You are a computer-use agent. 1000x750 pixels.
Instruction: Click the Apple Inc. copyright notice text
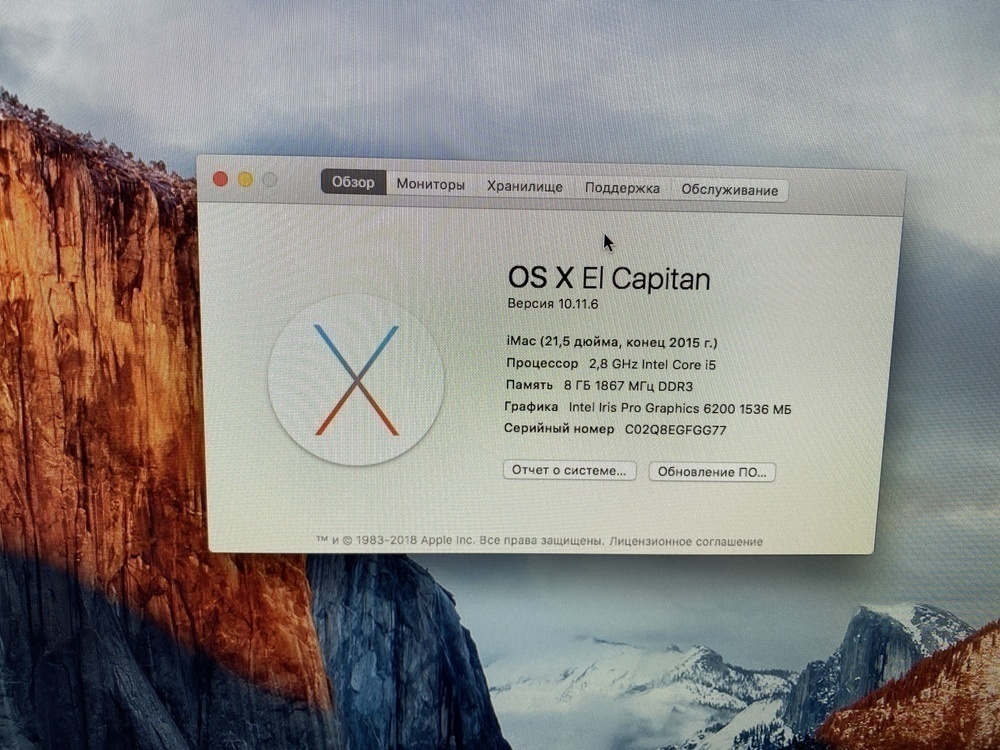(459, 540)
